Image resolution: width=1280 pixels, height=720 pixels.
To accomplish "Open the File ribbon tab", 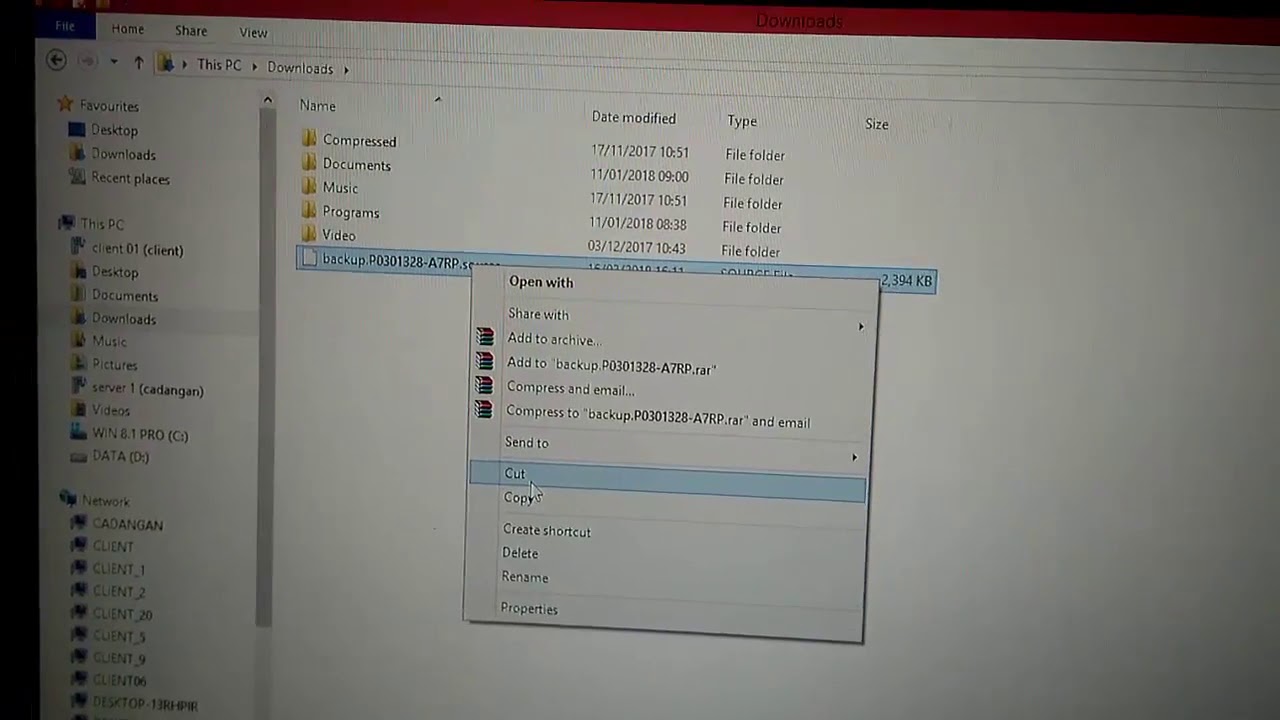I will (x=65, y=26).
